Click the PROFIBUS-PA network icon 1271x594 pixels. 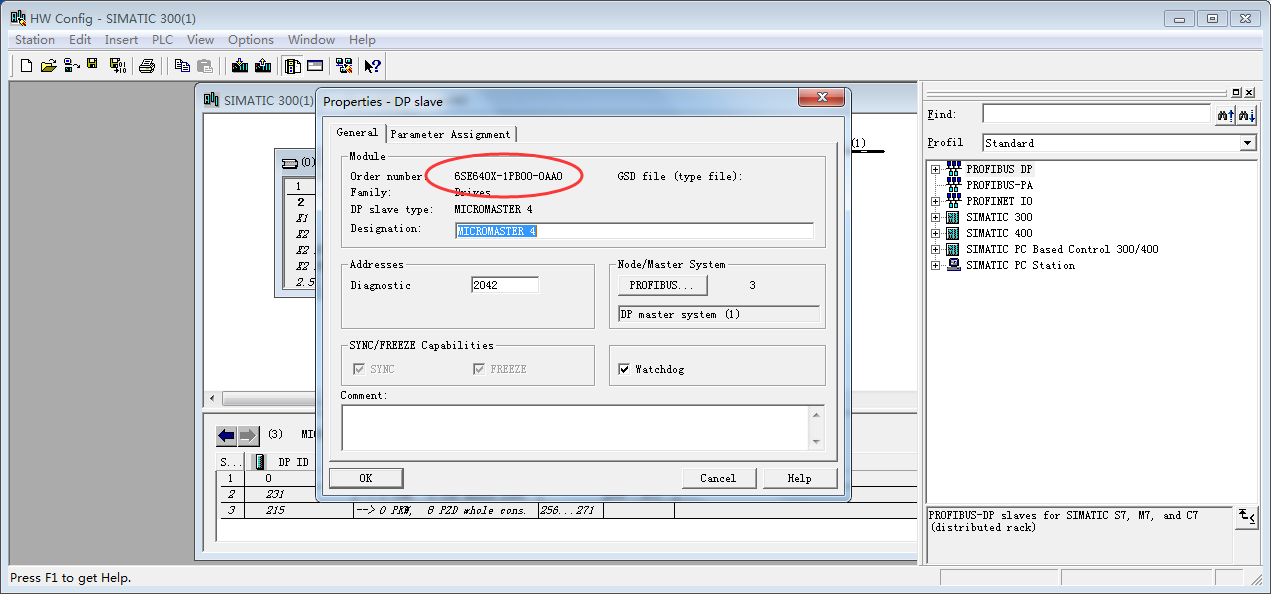point(953,185)
